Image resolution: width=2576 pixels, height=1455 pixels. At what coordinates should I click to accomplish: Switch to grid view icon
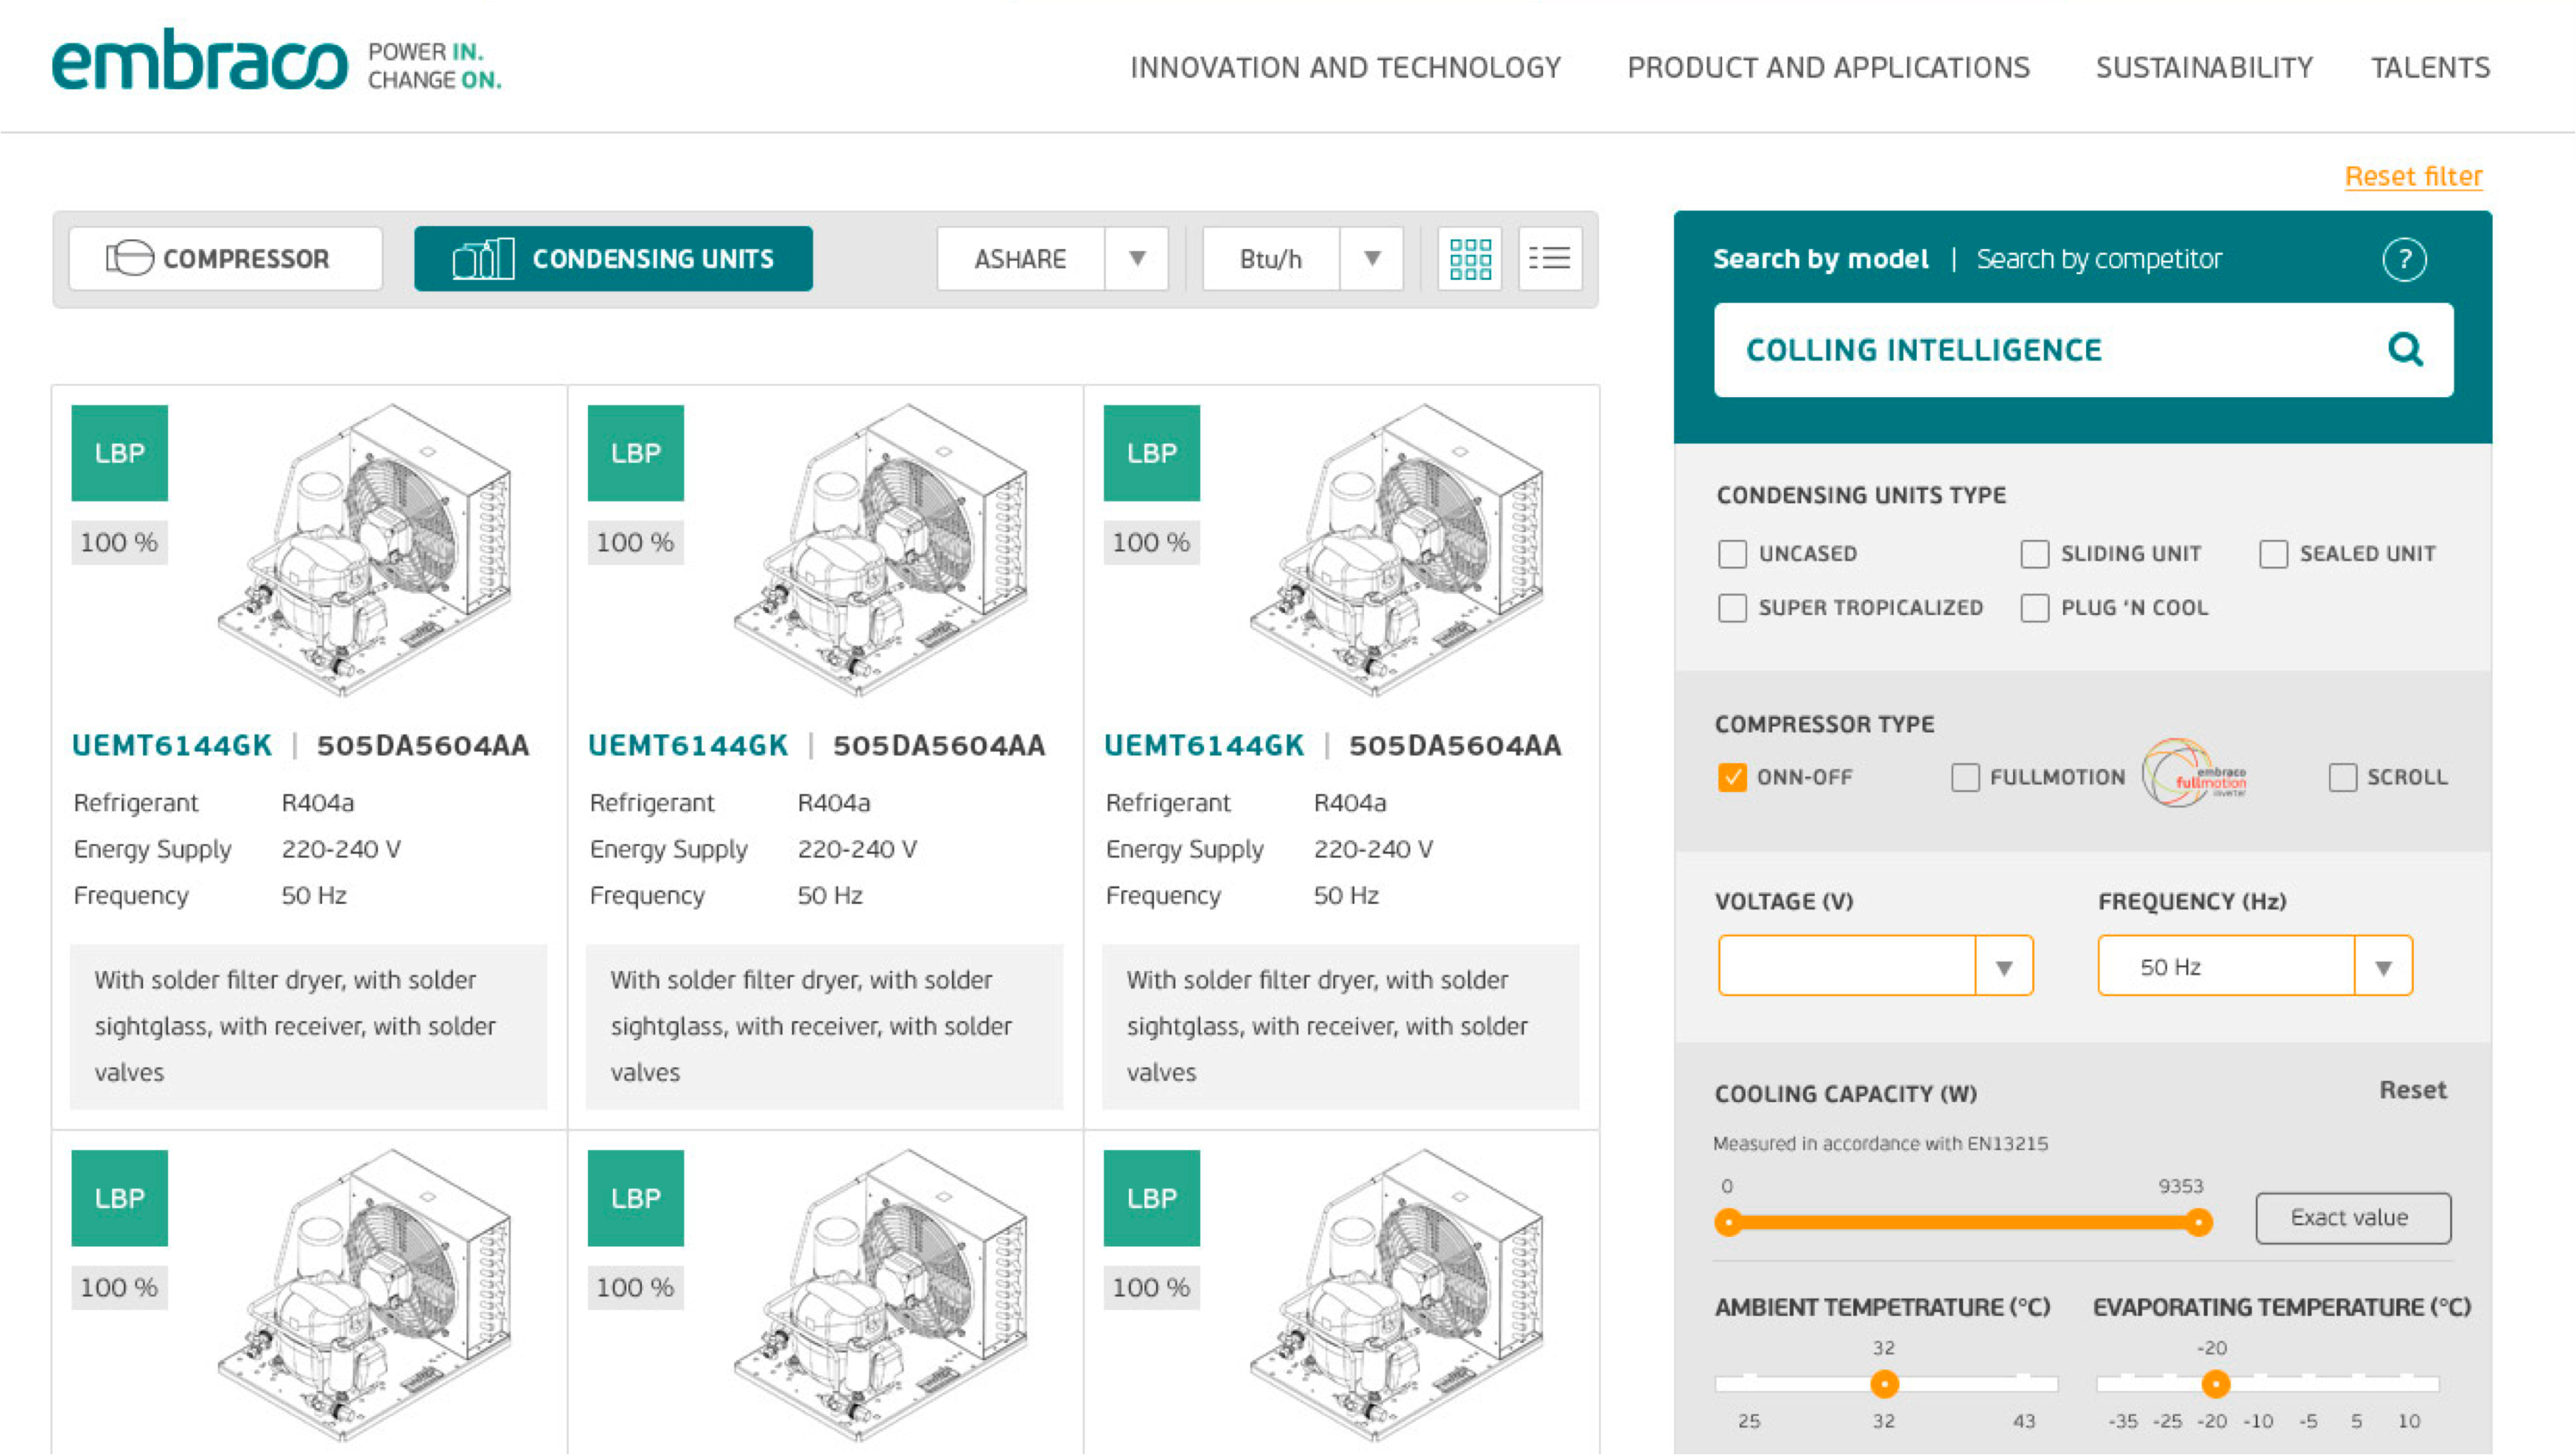[1470, 259]
